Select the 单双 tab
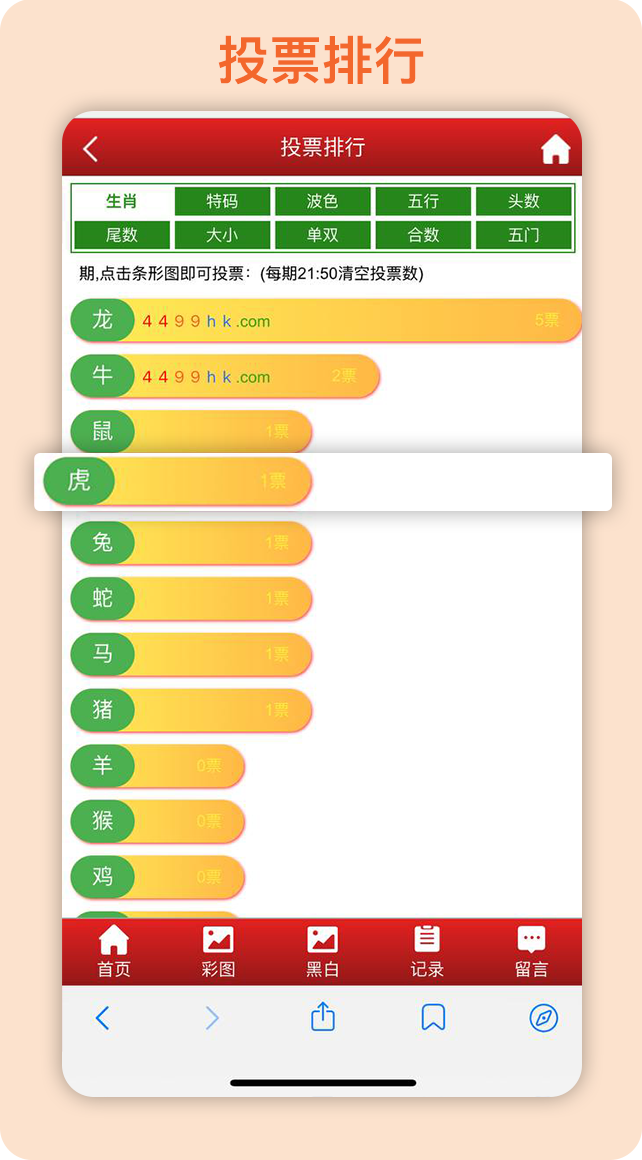Screen dimensions: 642x1160 pyautogui.click(x=322, y=235)
